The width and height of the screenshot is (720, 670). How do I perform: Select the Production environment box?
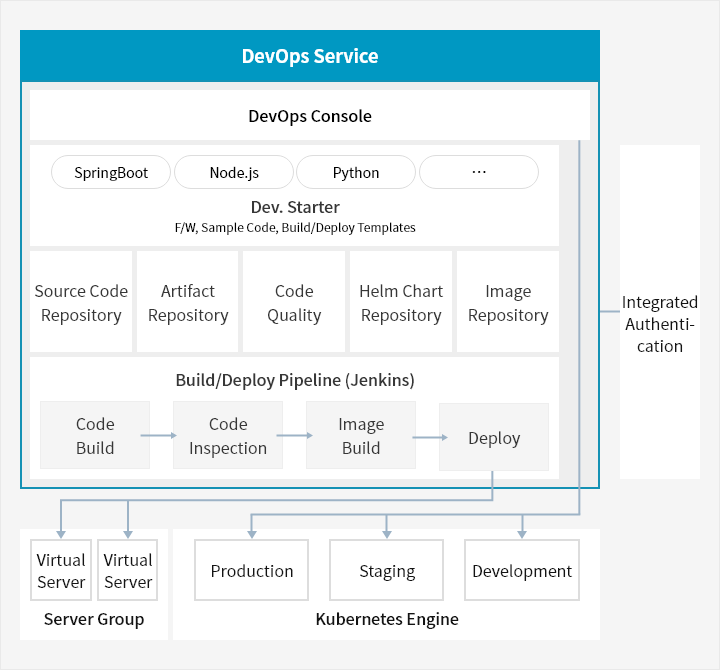(252, 571)
